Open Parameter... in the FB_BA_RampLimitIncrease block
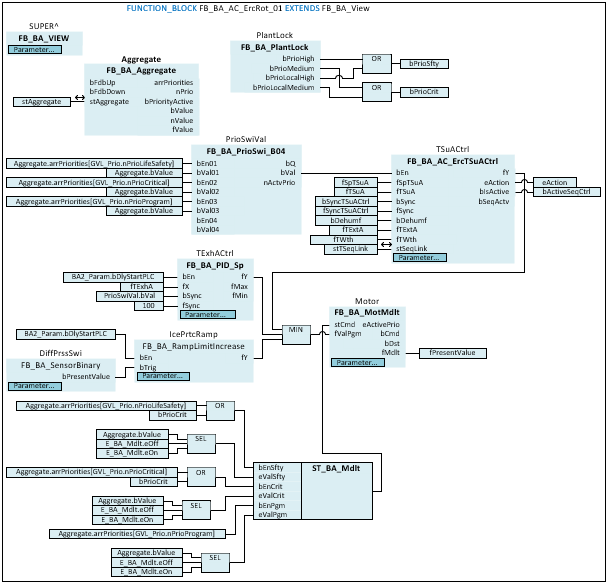The image size is (609, 584). tap(163, 376)
